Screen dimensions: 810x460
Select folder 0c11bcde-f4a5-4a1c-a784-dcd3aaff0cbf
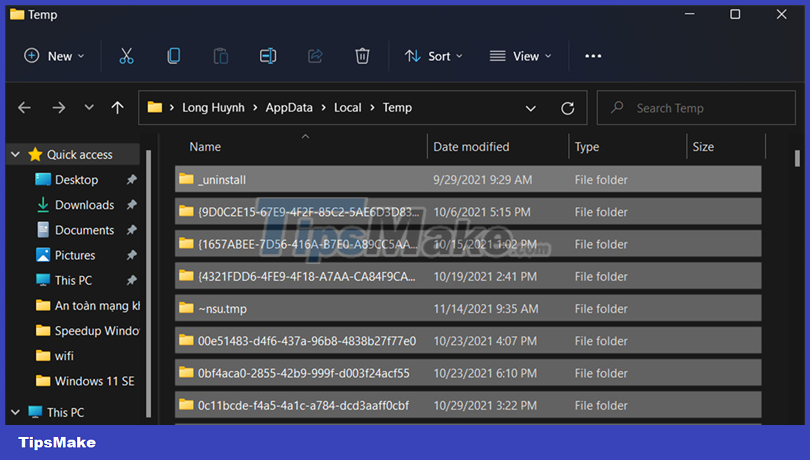(x=468, y=405)
